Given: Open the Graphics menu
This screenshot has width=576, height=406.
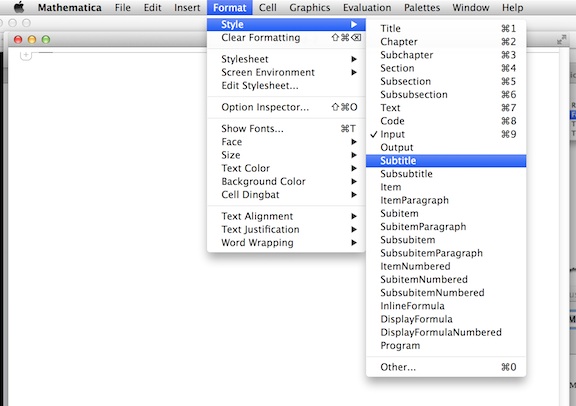Looking at the screenshot, I should click(309, 8).
